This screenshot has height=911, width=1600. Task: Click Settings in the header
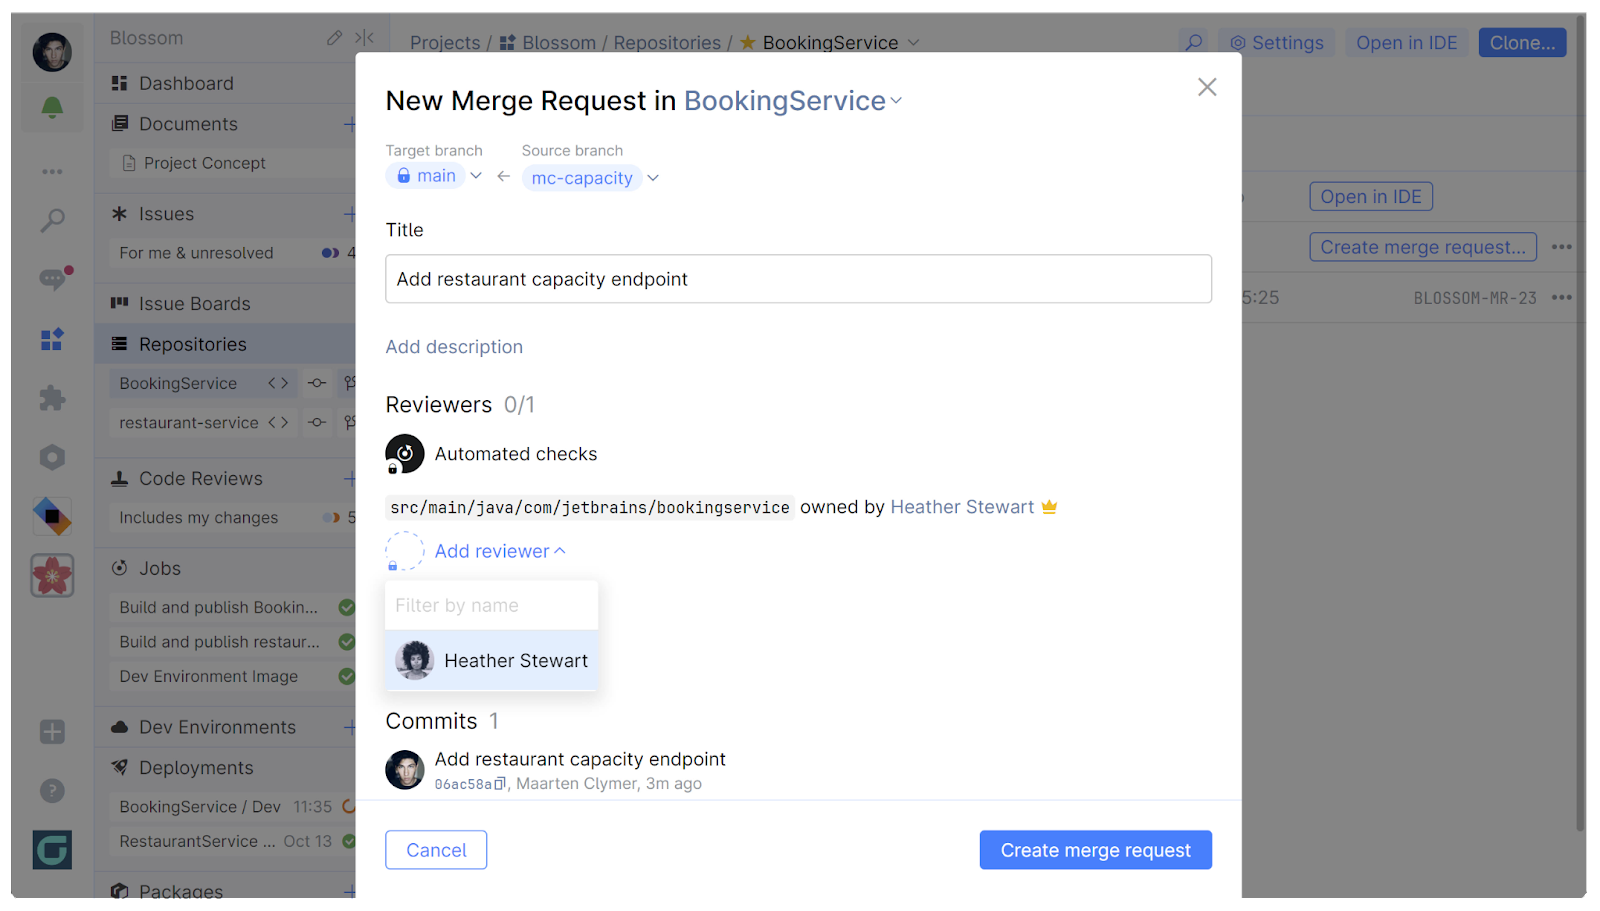tap(1277, 43)
